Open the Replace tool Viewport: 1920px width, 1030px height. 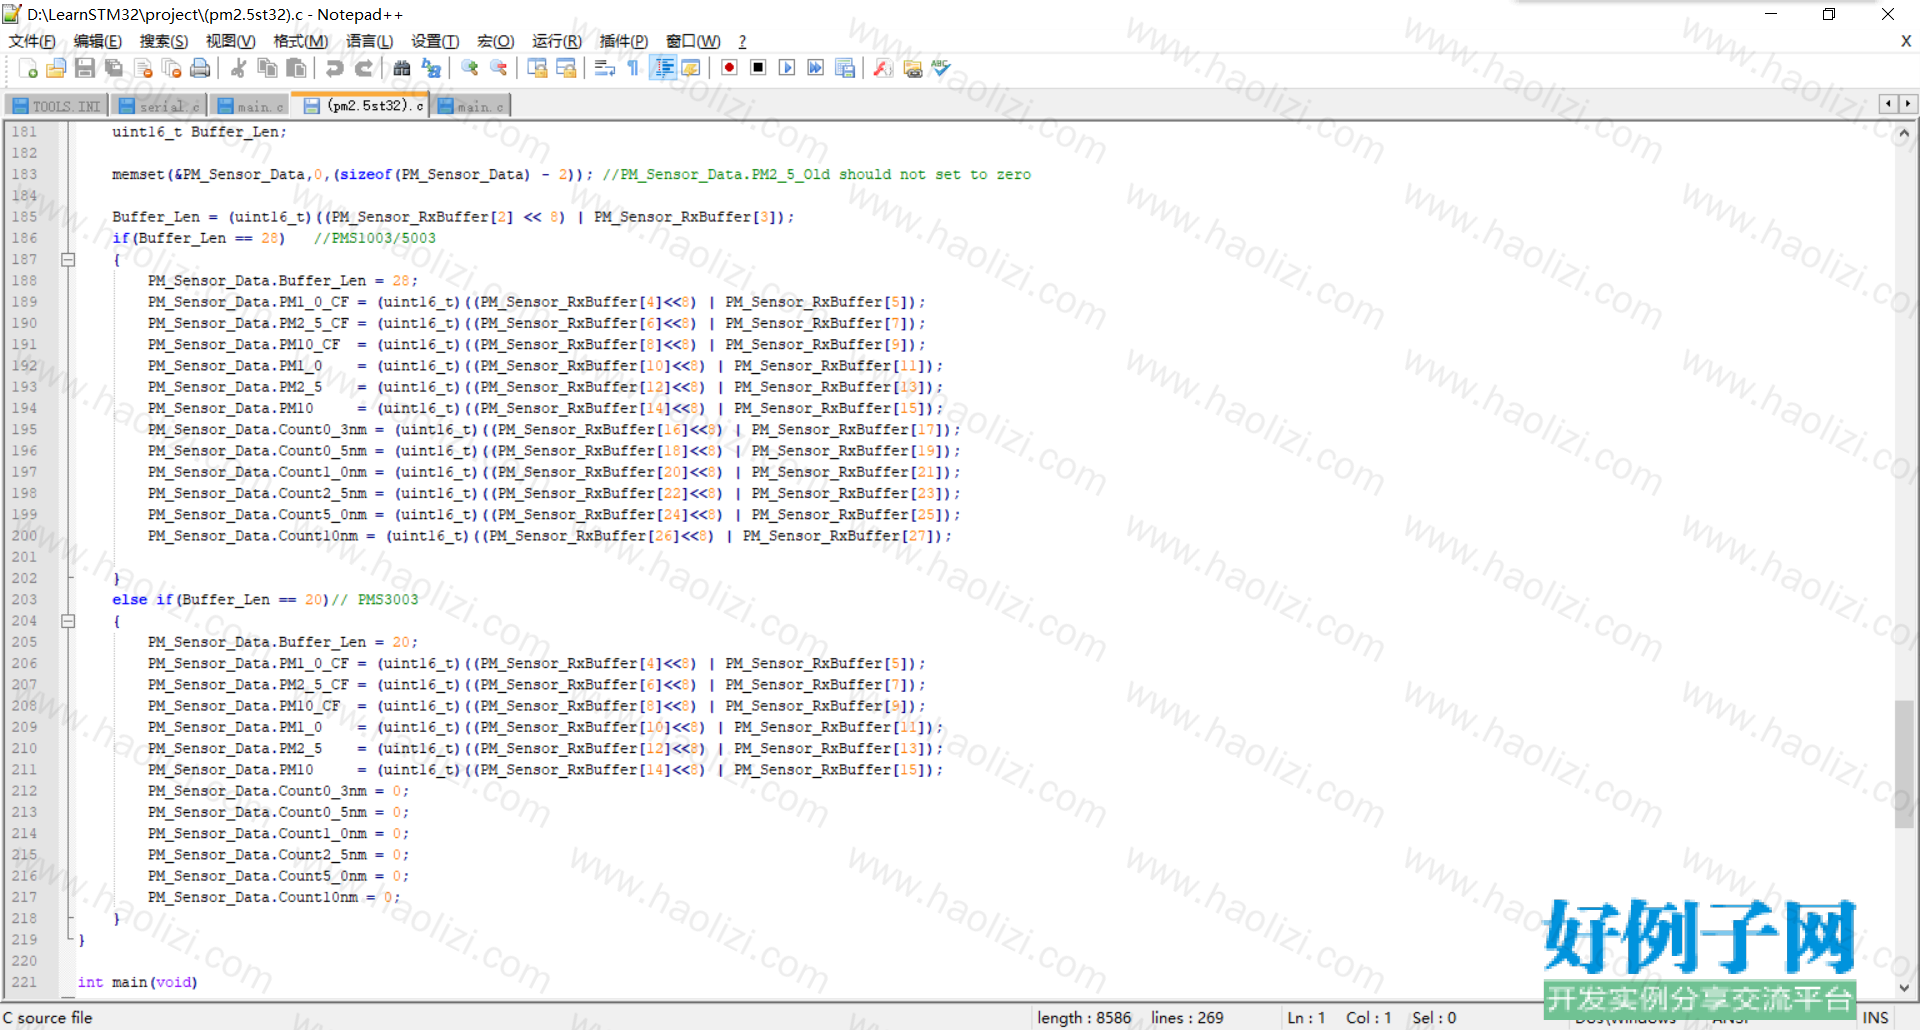pyautogui.click(x=431, y=68)
